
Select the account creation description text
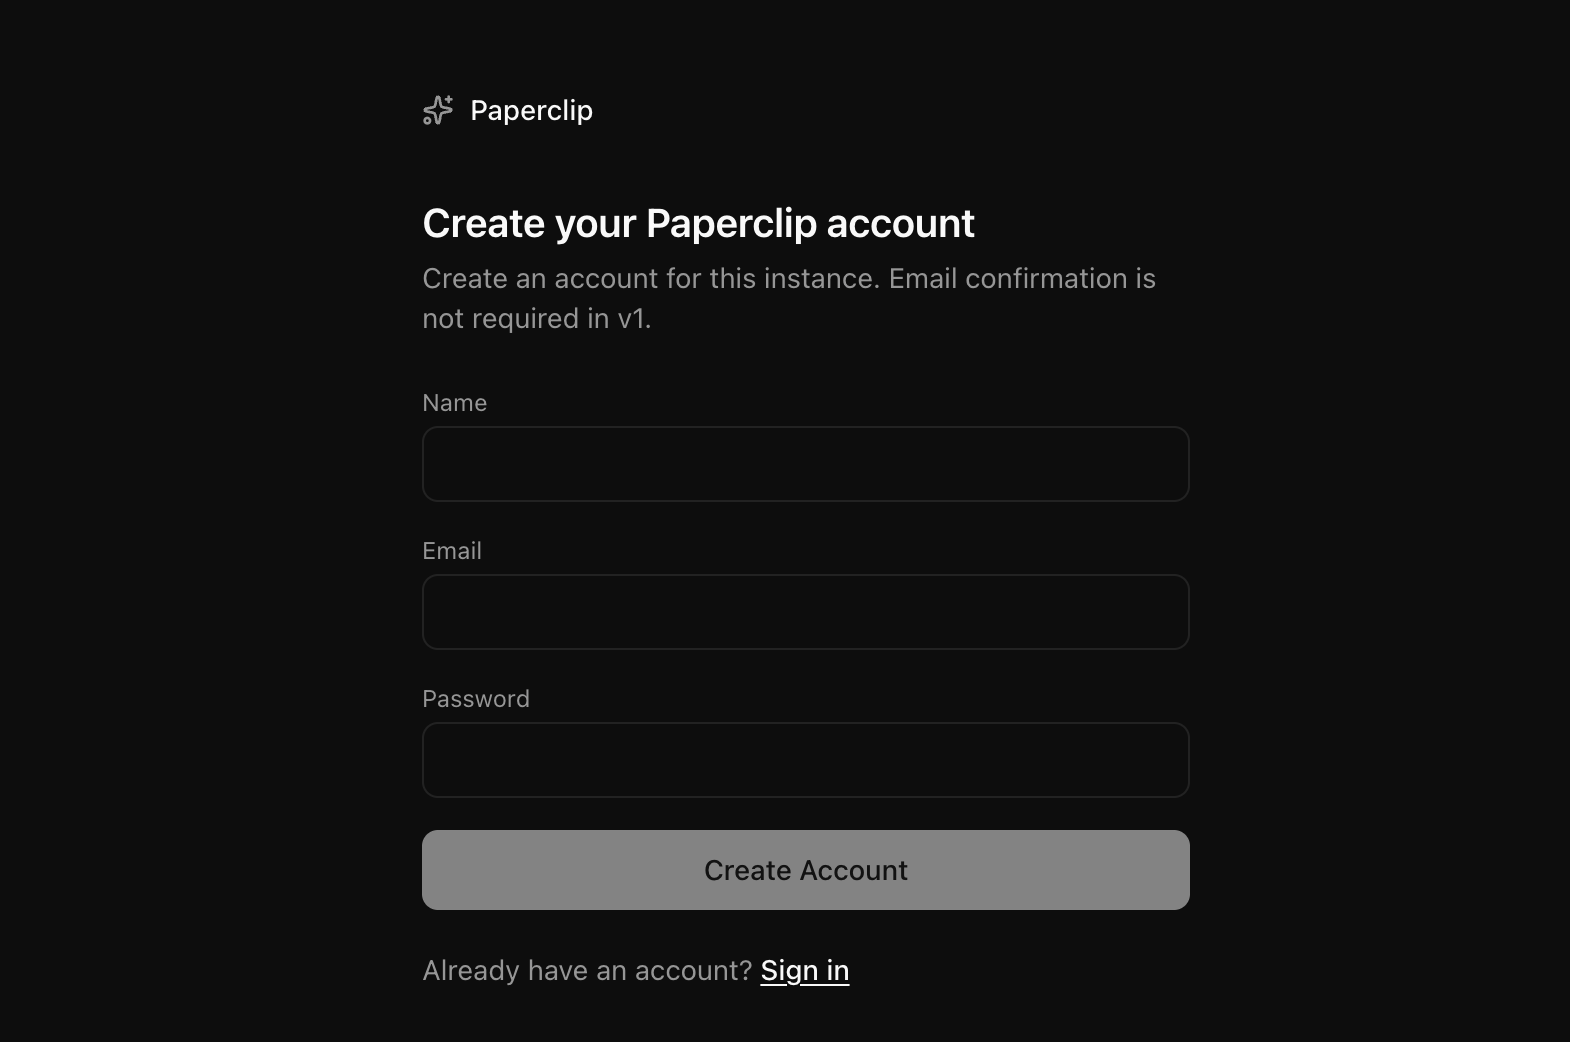788,297
